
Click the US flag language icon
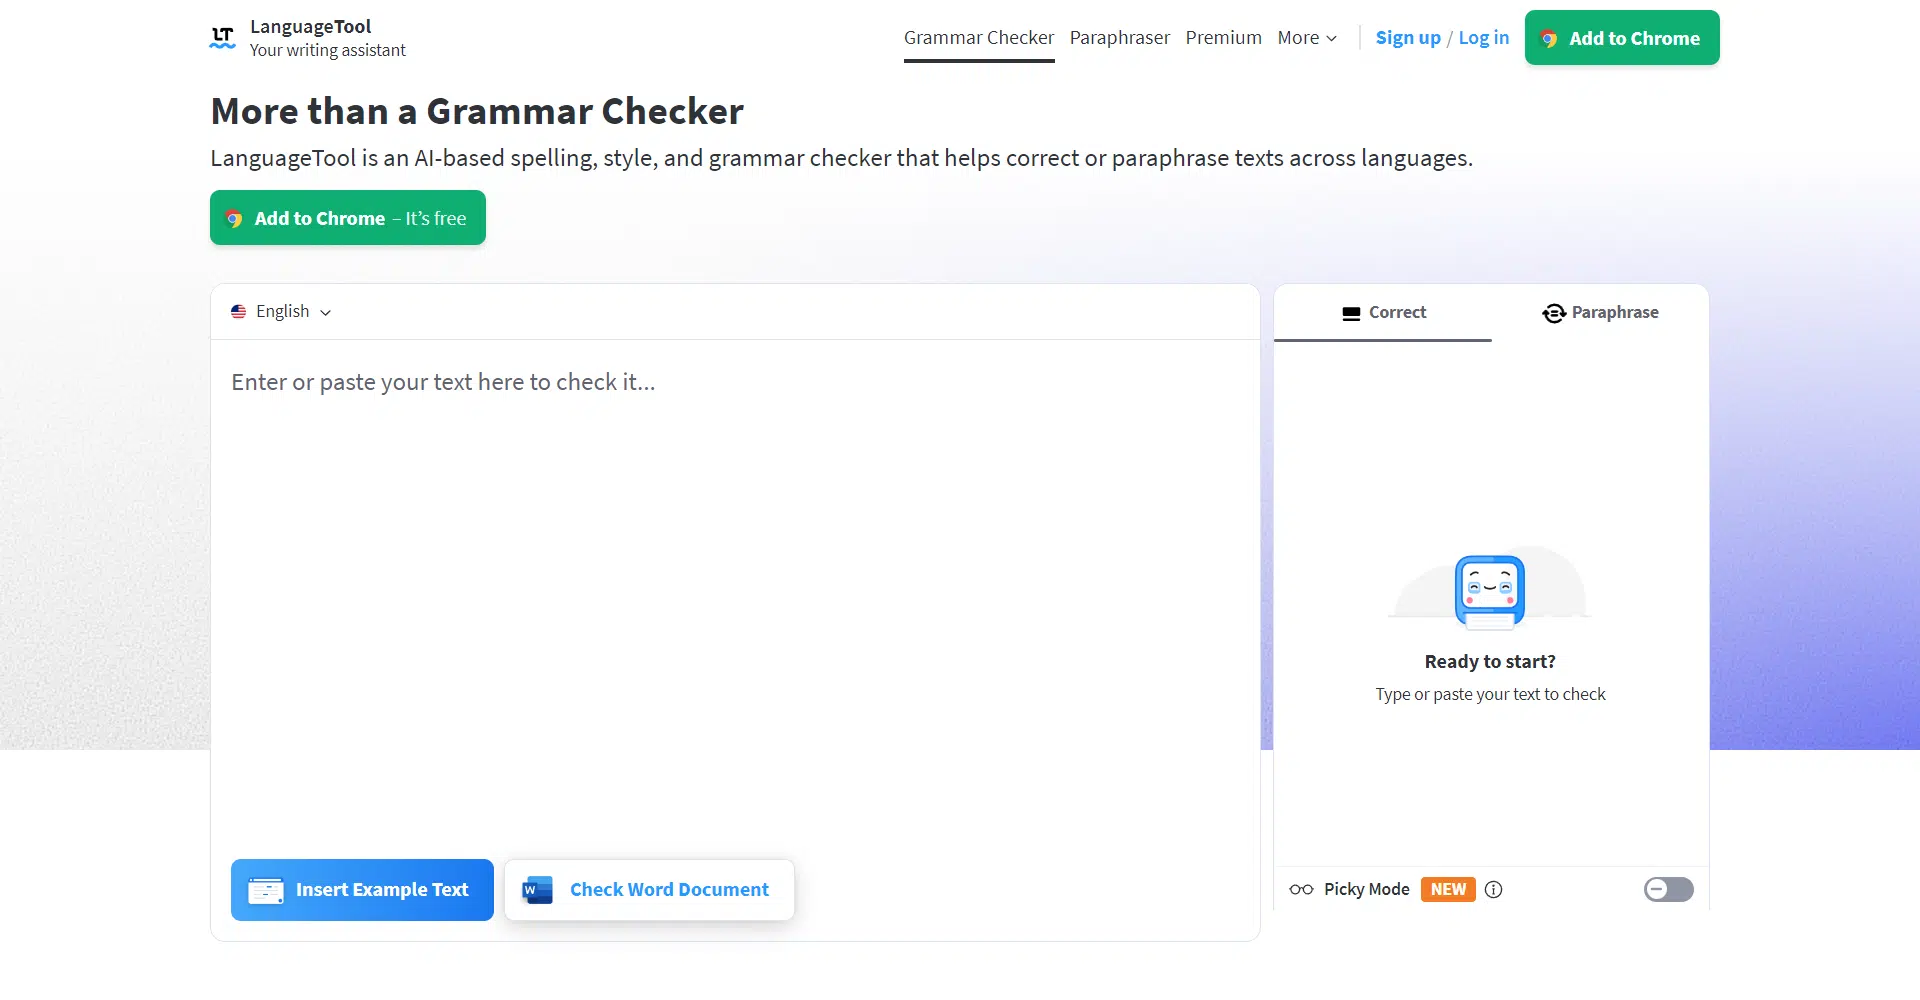[239, 312]
